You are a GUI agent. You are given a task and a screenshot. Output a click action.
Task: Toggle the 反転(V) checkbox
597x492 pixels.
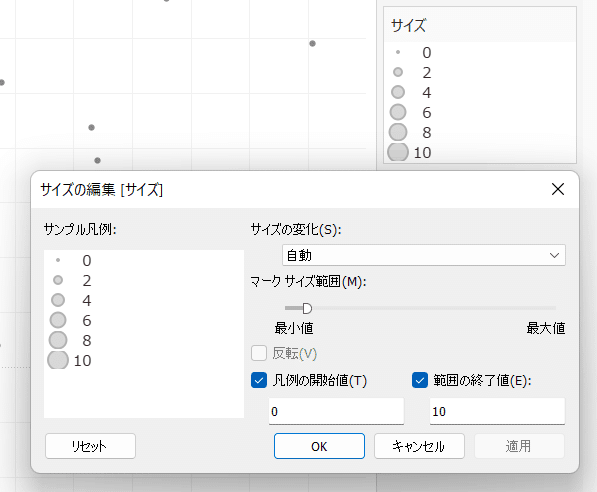(x=259, y=353)
